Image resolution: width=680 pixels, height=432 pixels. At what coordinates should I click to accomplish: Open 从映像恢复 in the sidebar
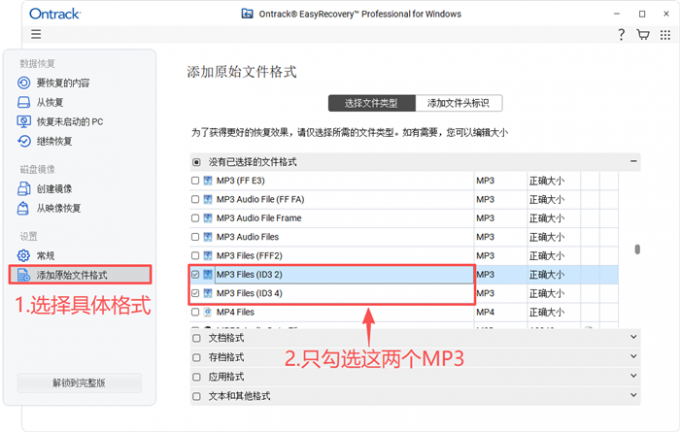point(59,208)
